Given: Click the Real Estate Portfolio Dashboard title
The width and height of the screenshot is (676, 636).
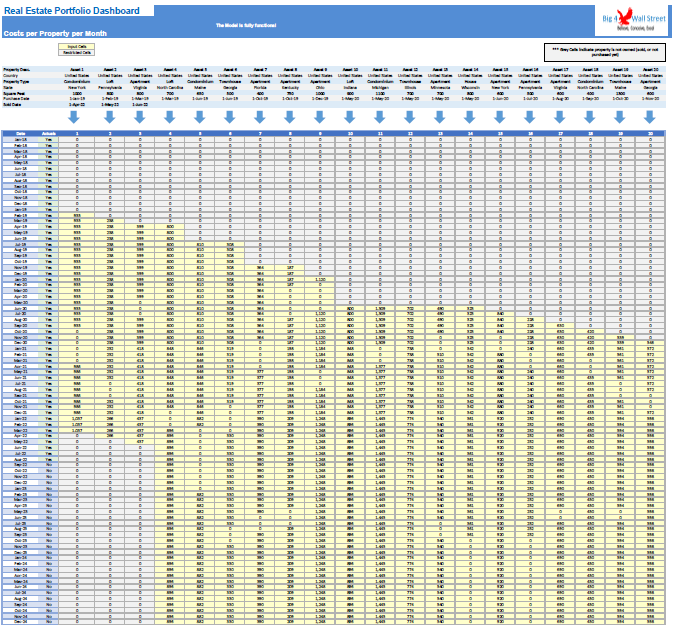Looking at the screenshot, I should (x=72, y=11).
